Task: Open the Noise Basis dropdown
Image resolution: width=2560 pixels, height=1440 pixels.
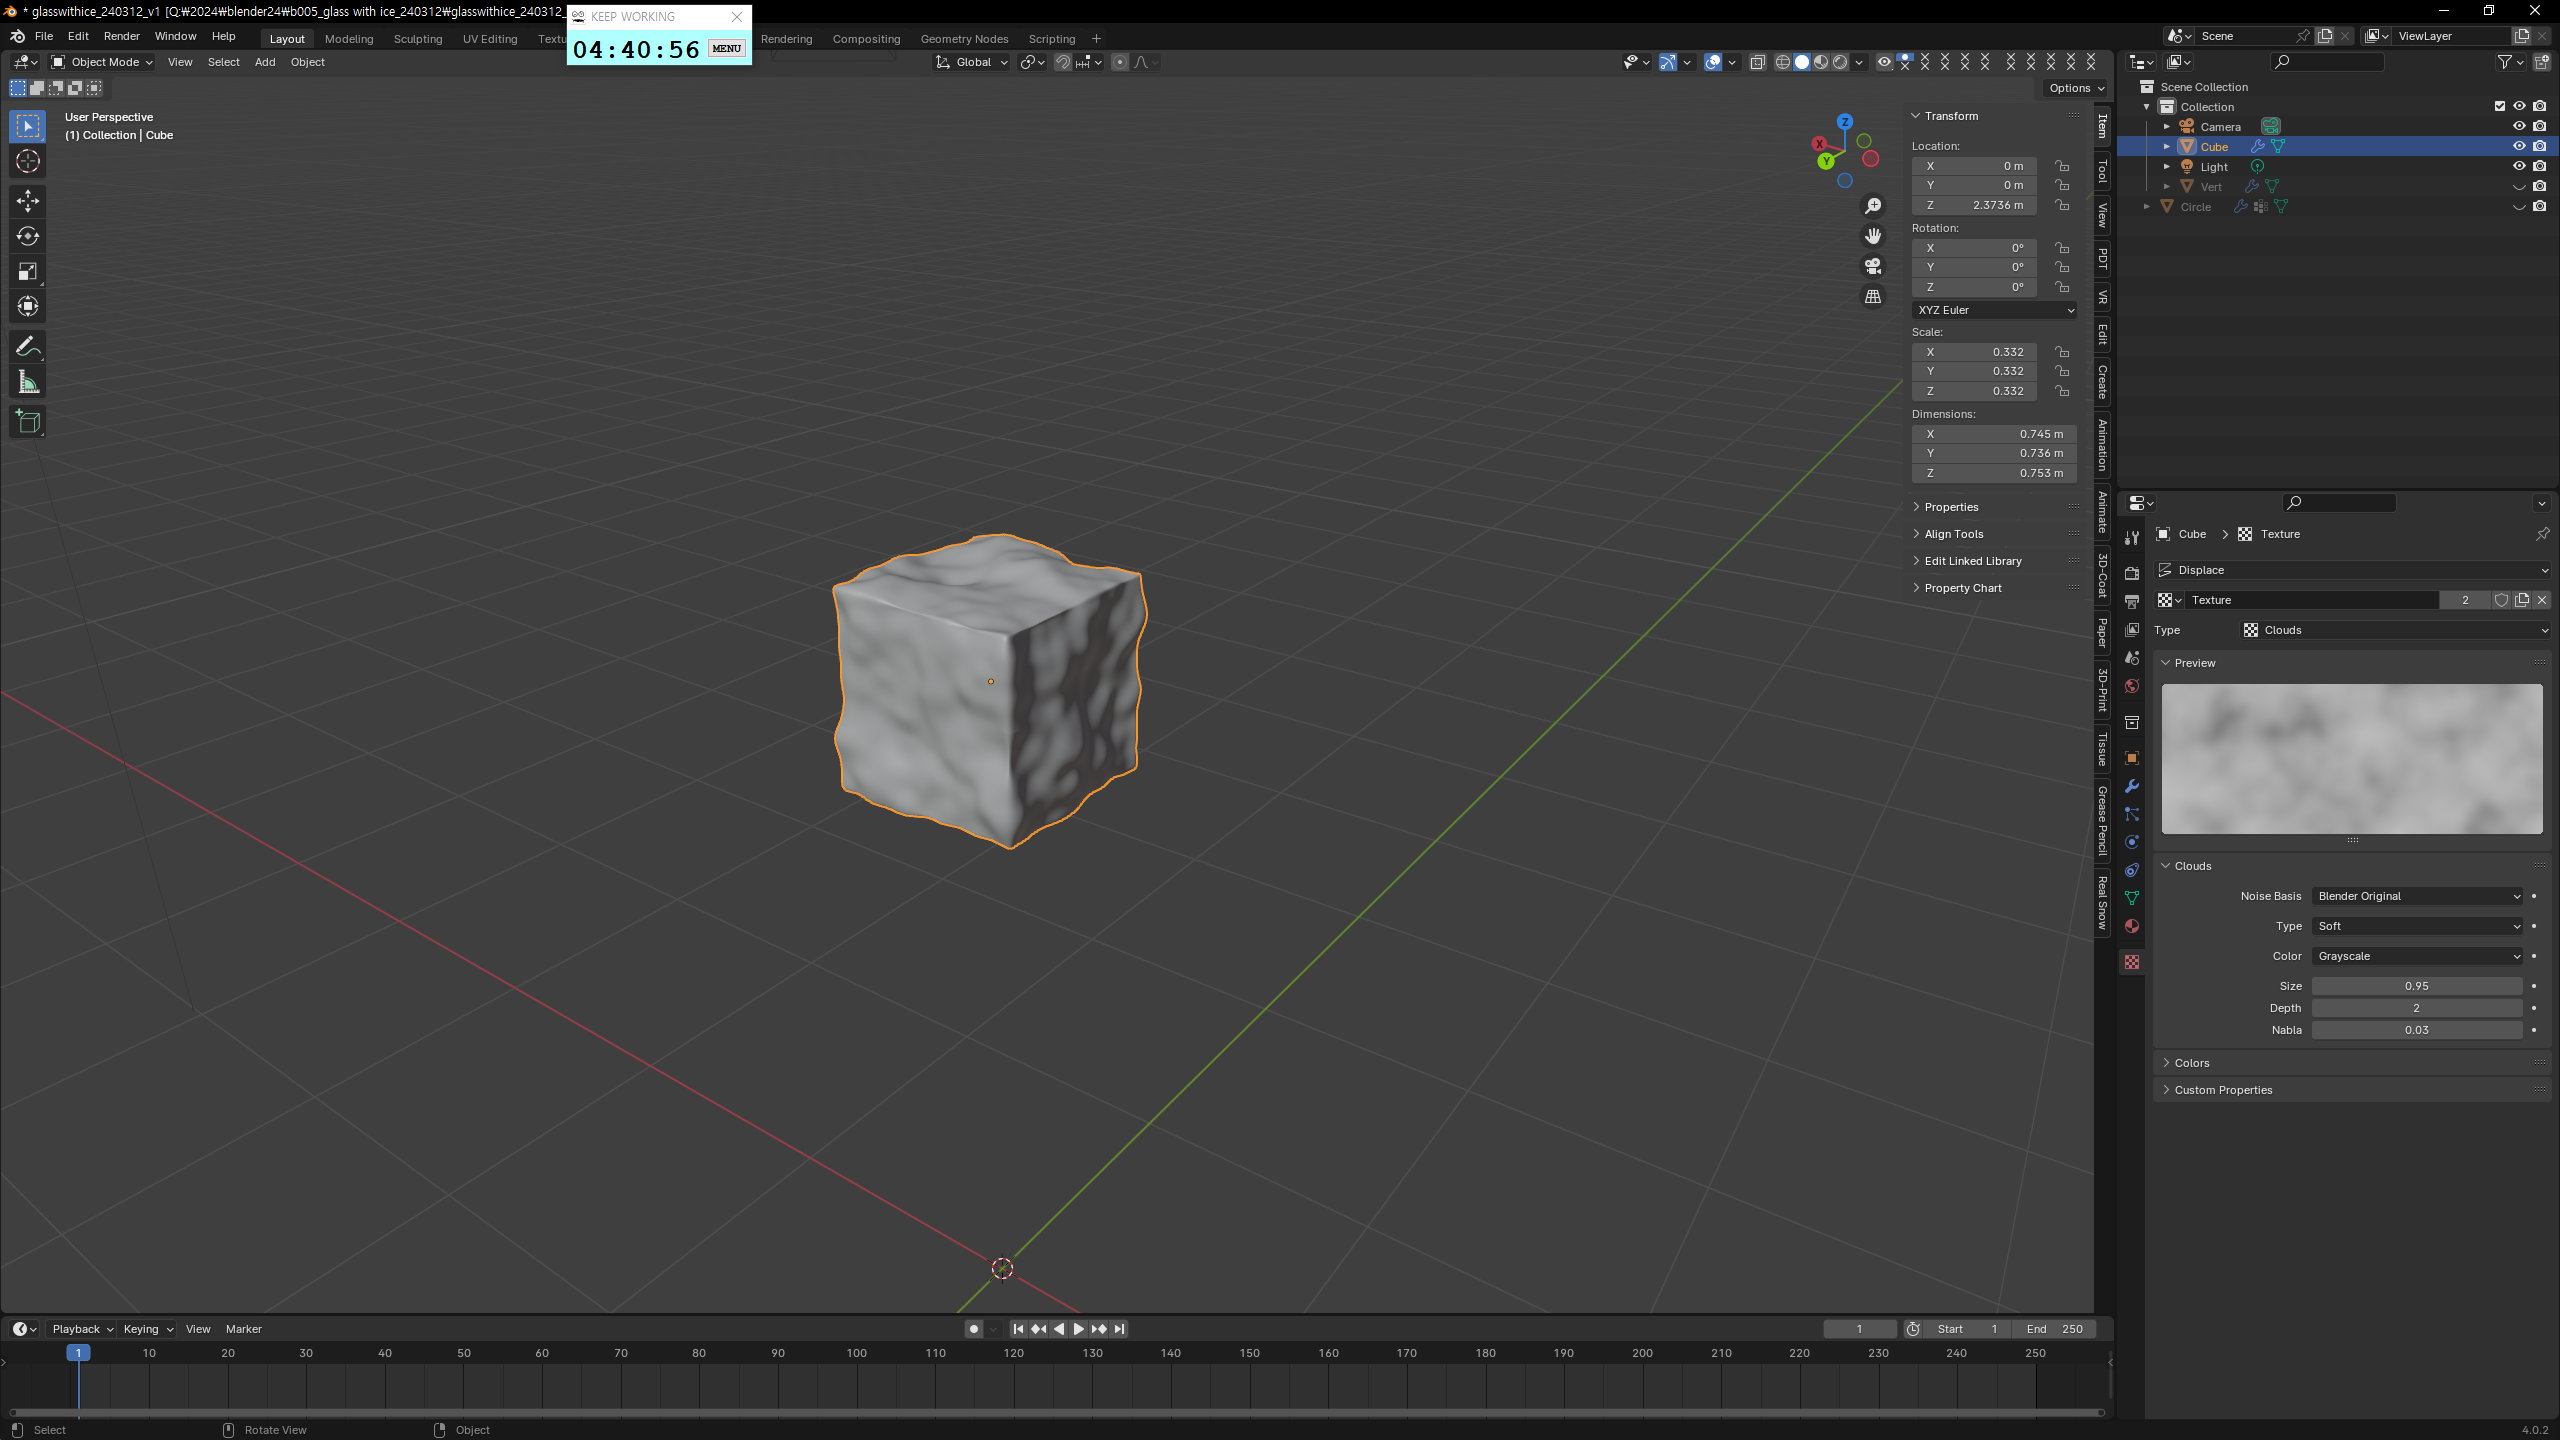Action: [x=2417, y=896]
